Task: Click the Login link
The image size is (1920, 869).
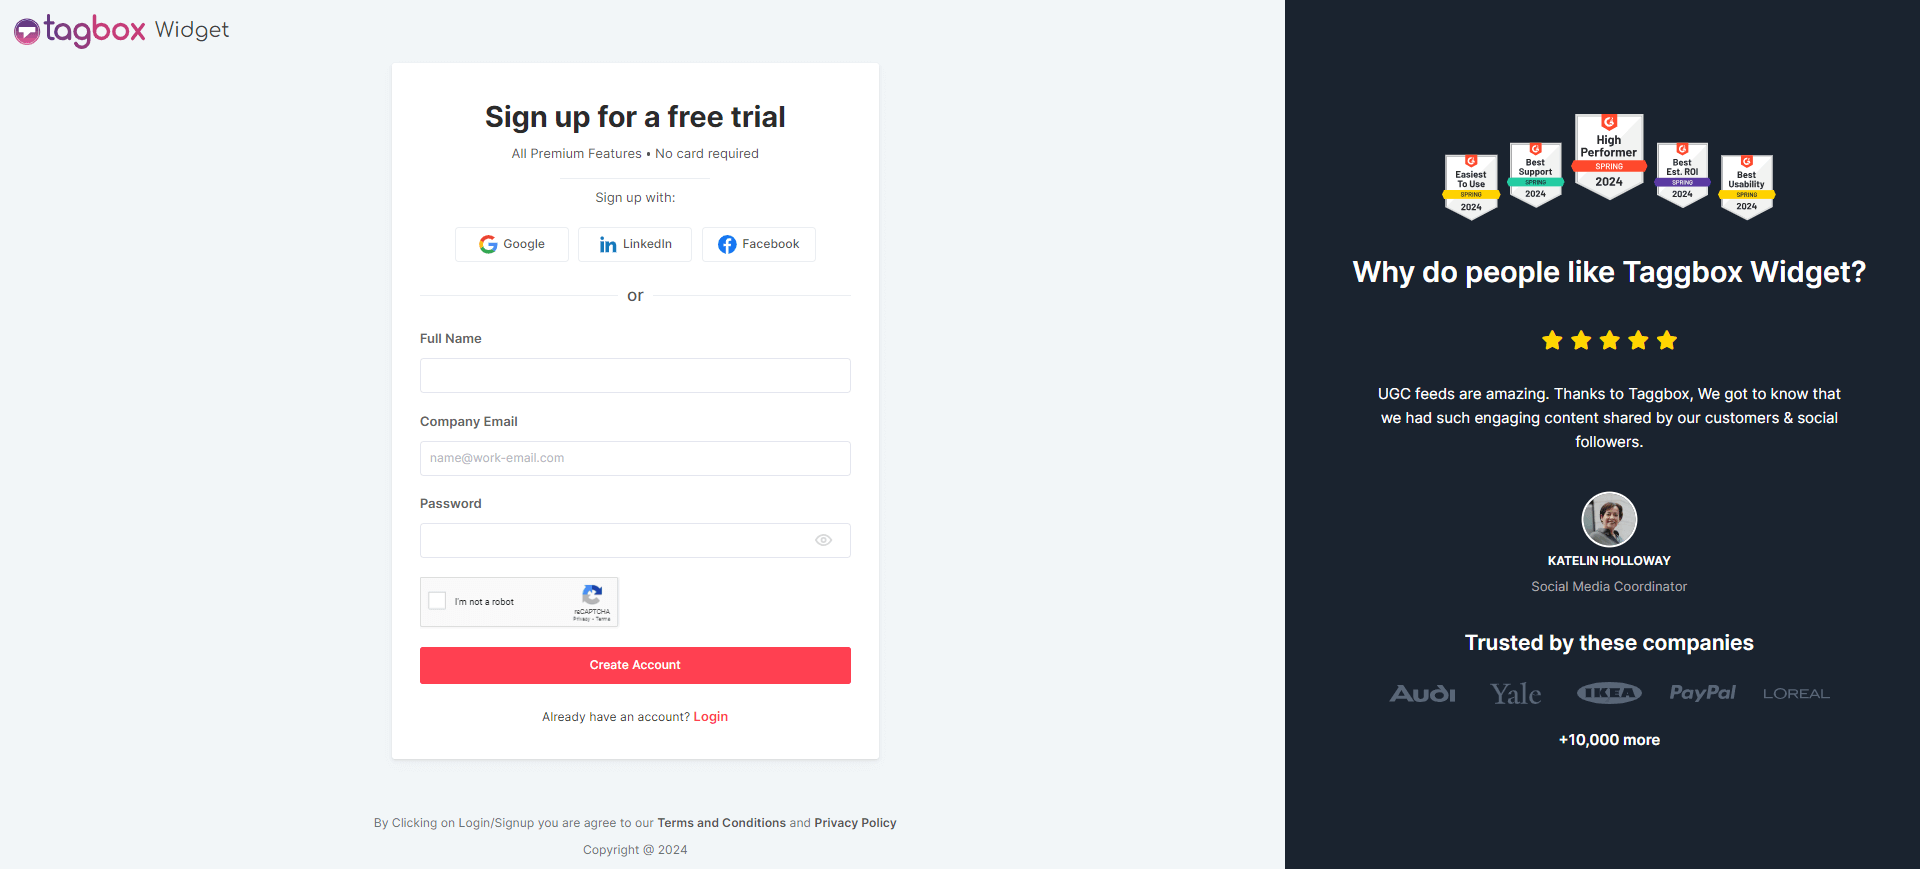Action: 710,716
